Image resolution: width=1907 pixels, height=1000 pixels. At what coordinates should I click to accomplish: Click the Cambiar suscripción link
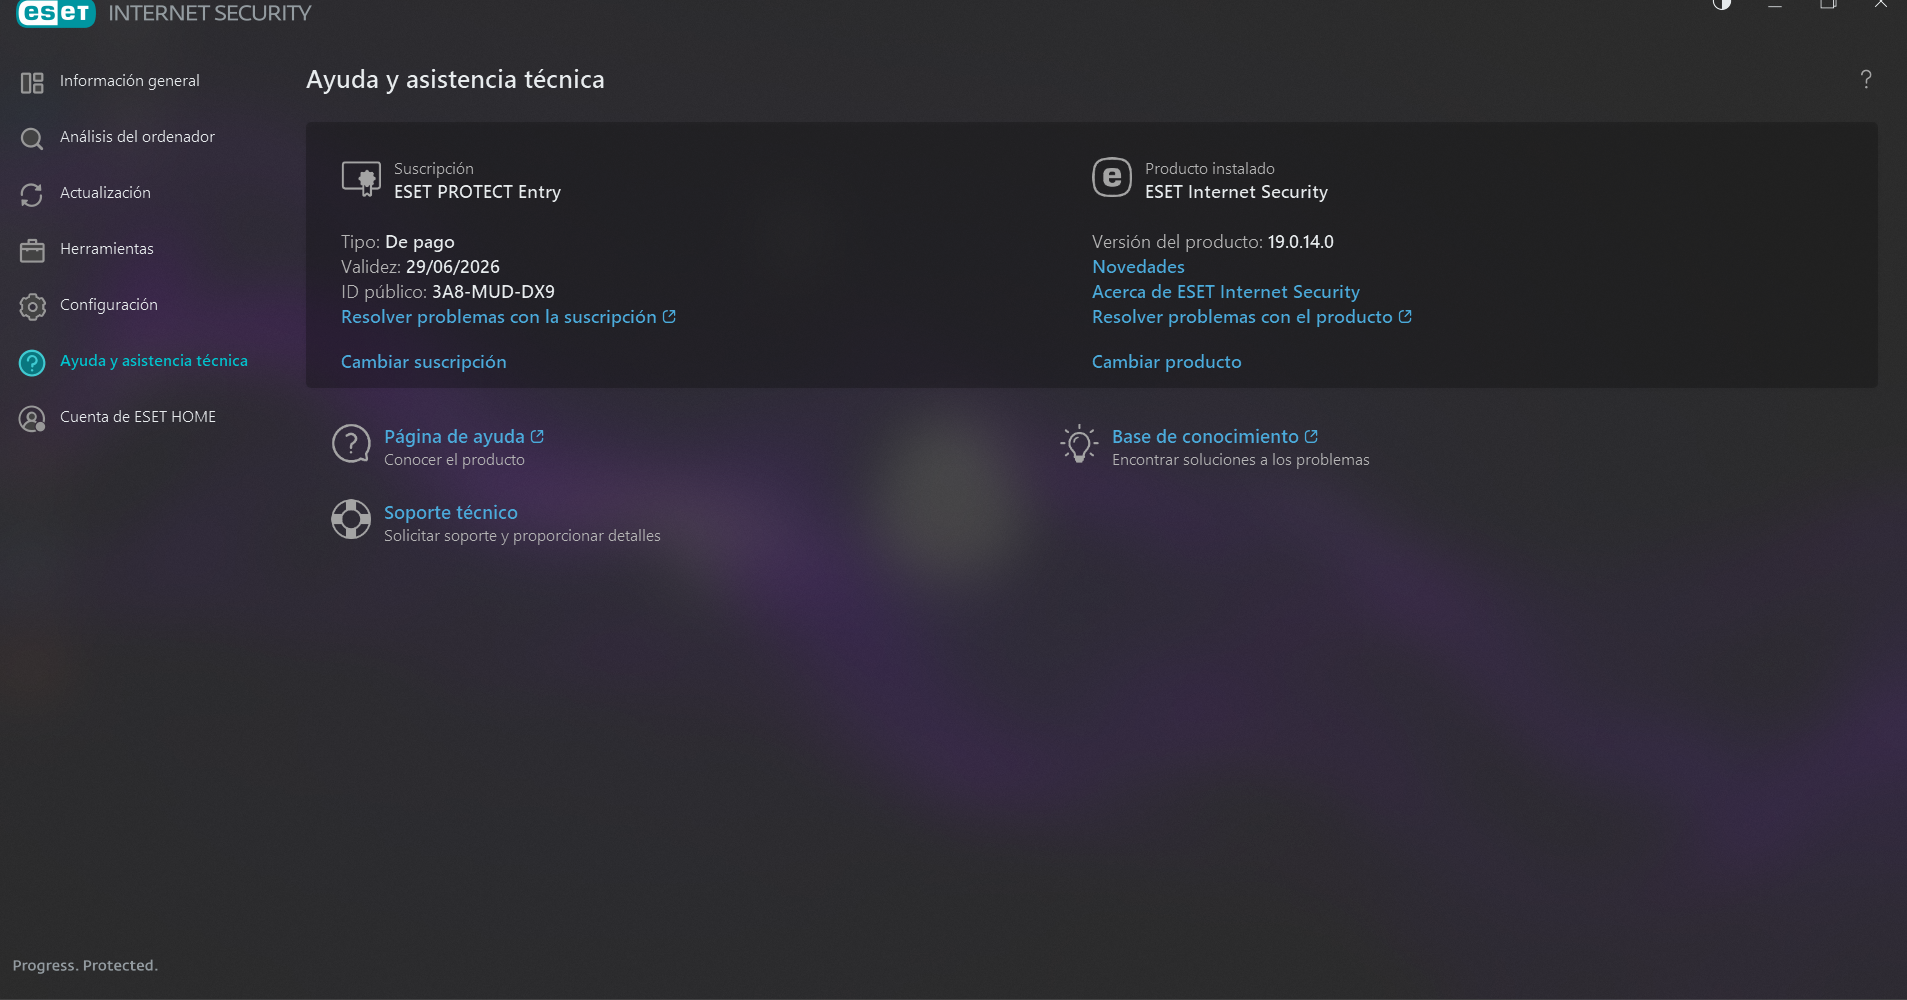point(424,362)
